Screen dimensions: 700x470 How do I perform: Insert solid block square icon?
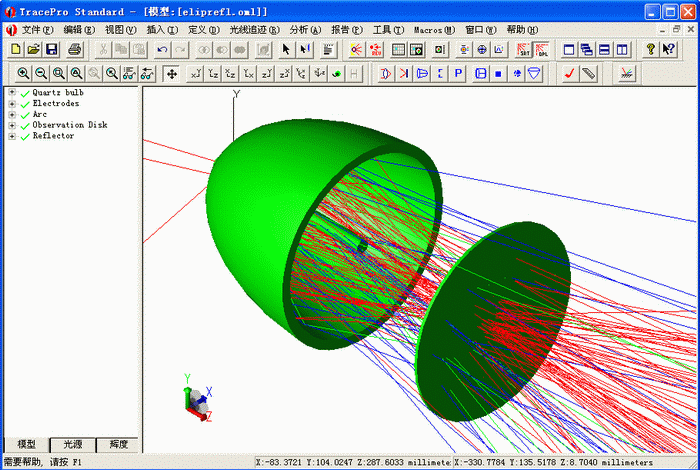click(498, 74)
